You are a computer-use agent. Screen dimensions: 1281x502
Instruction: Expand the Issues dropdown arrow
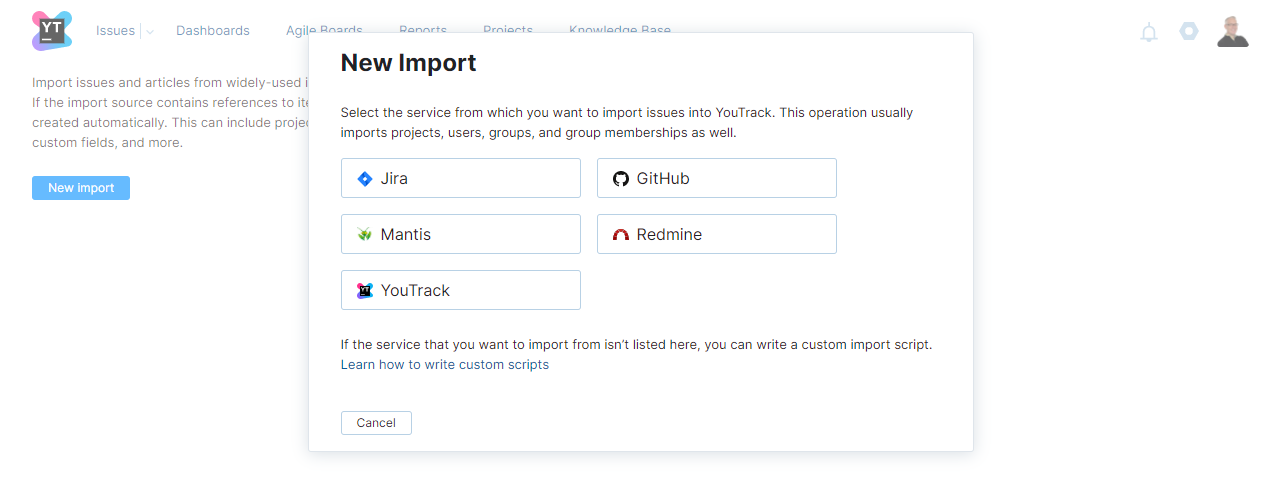[149, 32]
